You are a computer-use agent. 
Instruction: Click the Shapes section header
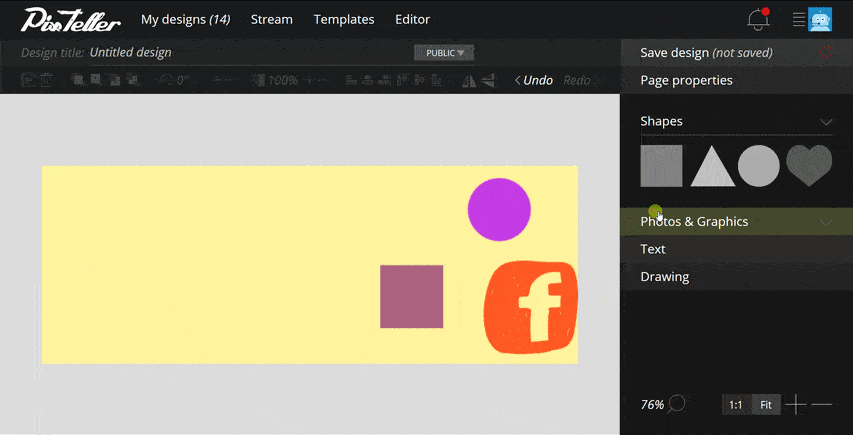[737, 121]
